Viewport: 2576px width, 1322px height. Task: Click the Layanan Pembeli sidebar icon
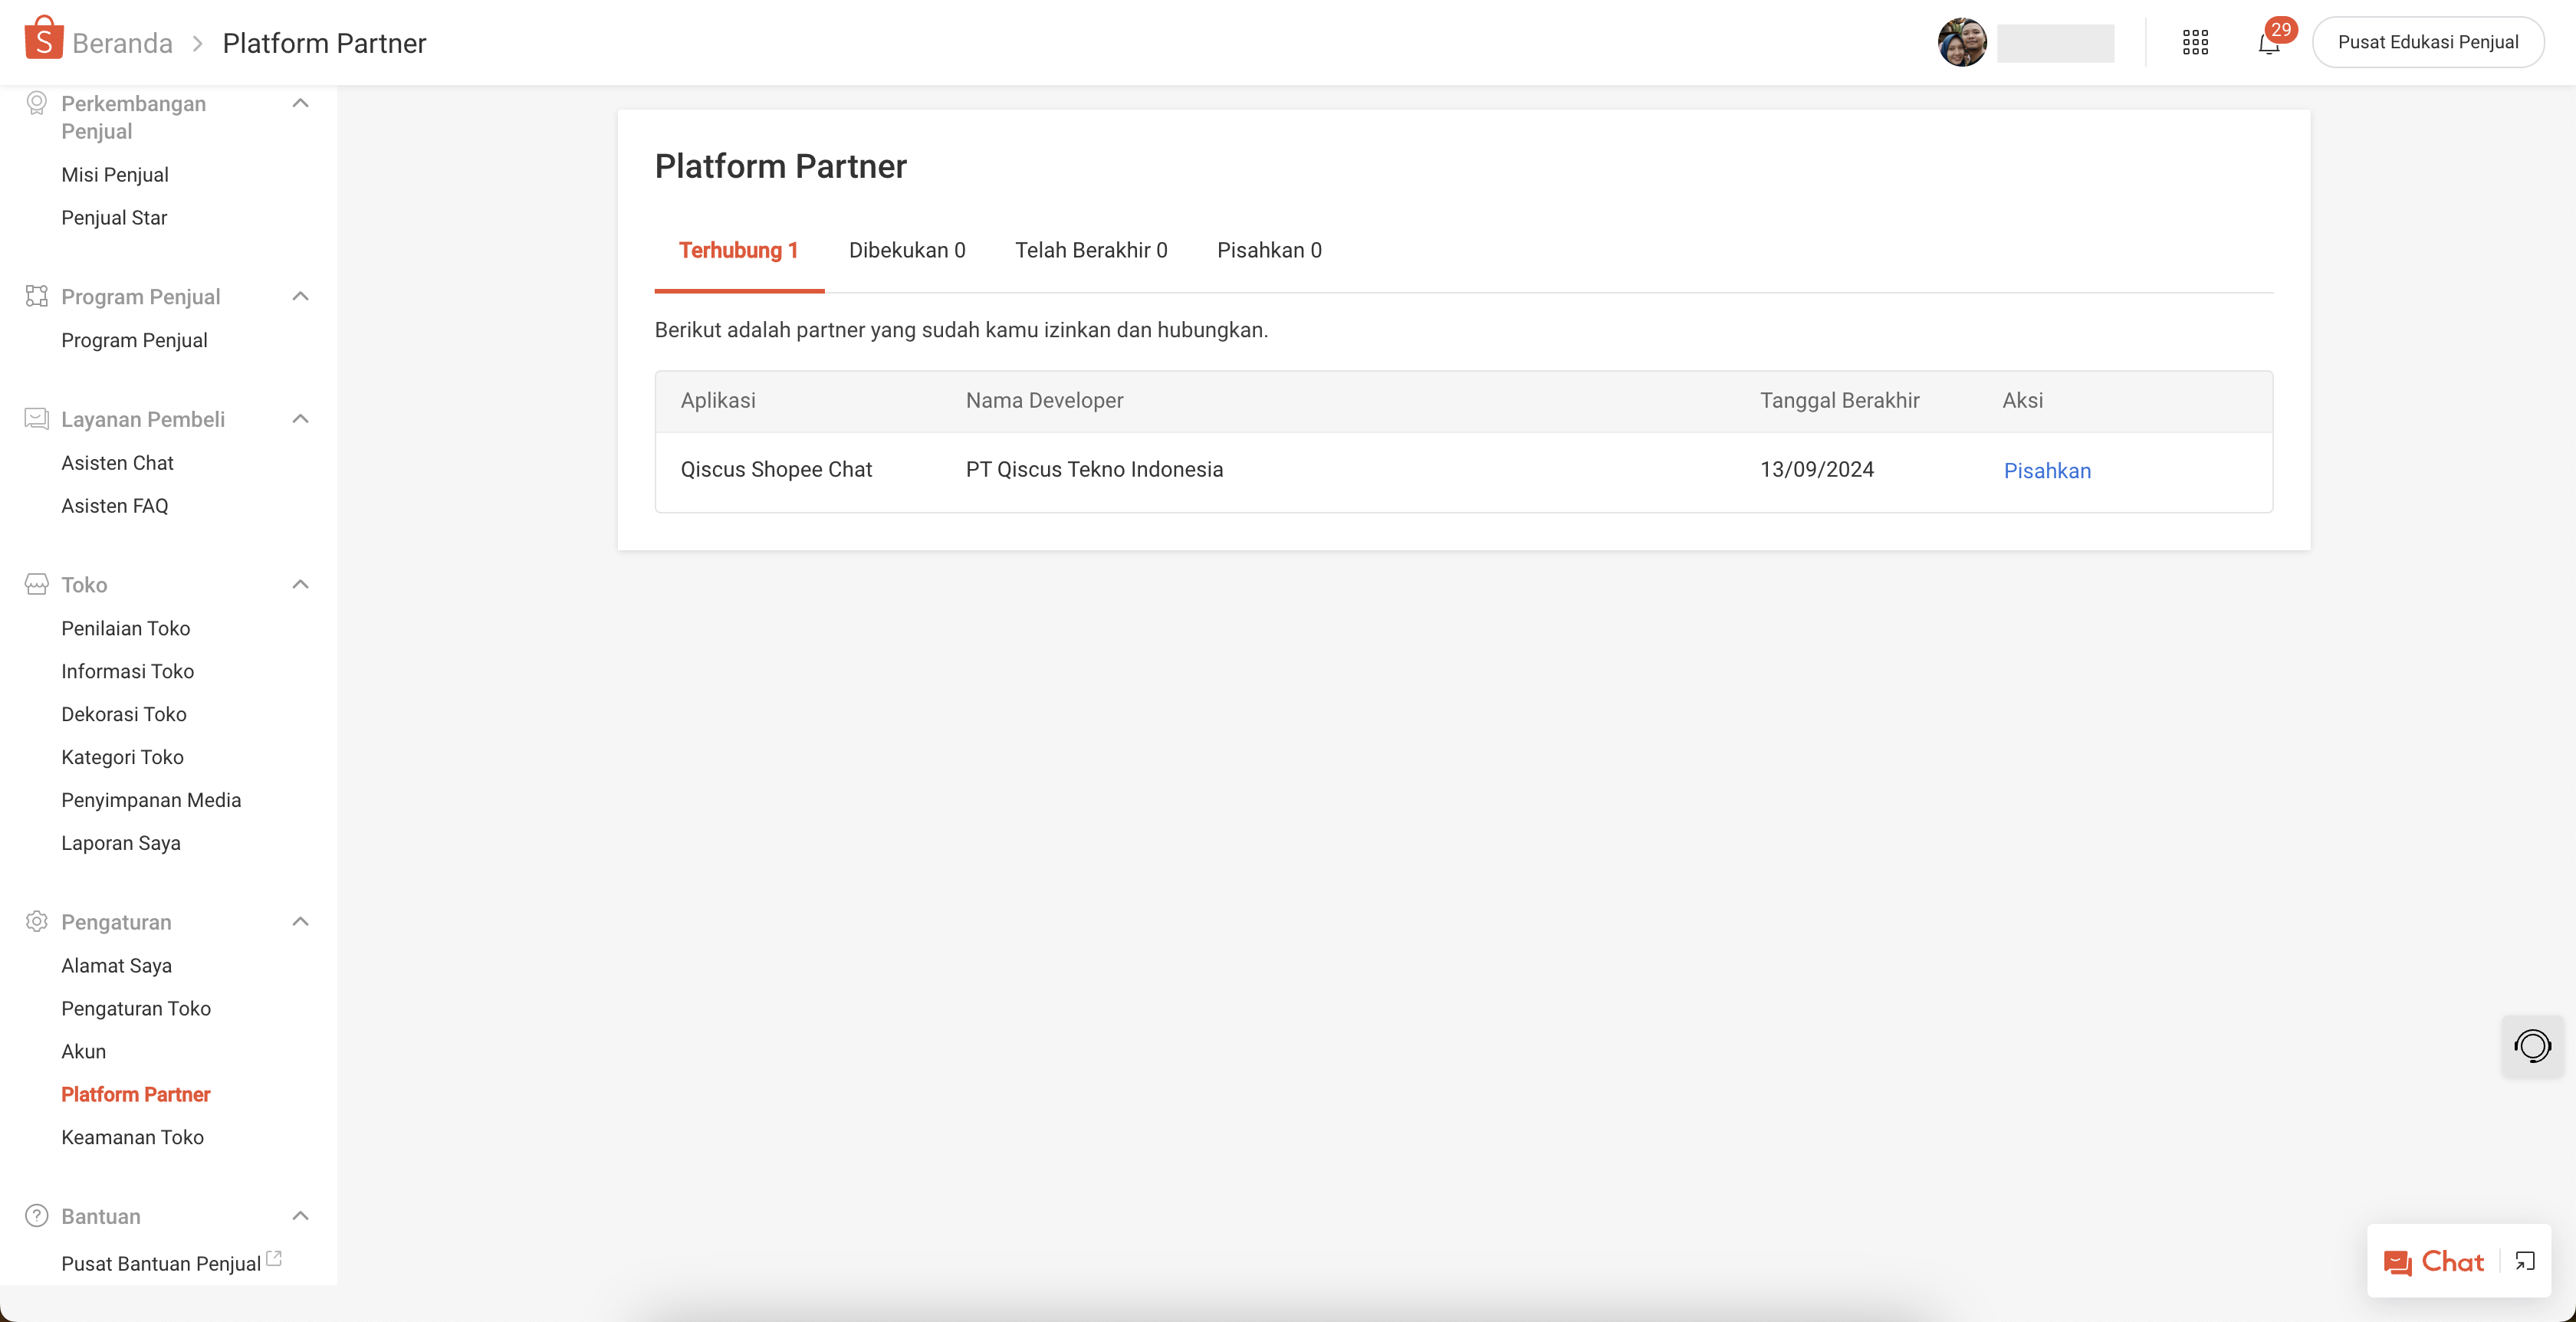pos(37,418)
